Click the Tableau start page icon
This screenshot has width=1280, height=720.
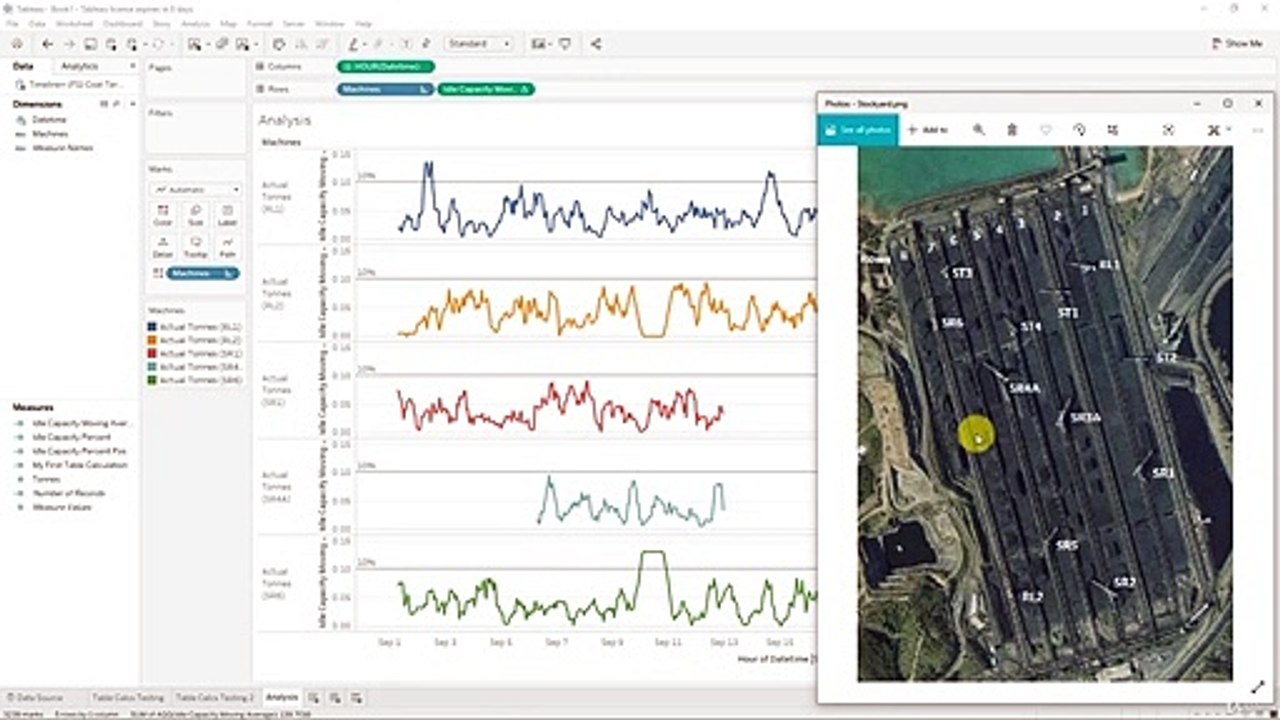17,44
